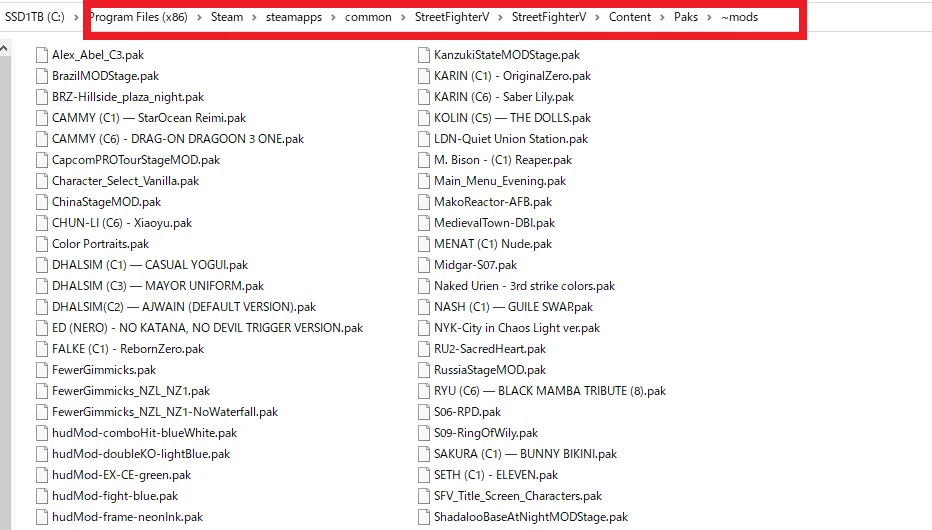Viewport: 932px width, 530px height.
Task: Select CAMMY (C6) - DRAG-ON DRAGOON 3 ONE.pak
Action: (169, 139)
